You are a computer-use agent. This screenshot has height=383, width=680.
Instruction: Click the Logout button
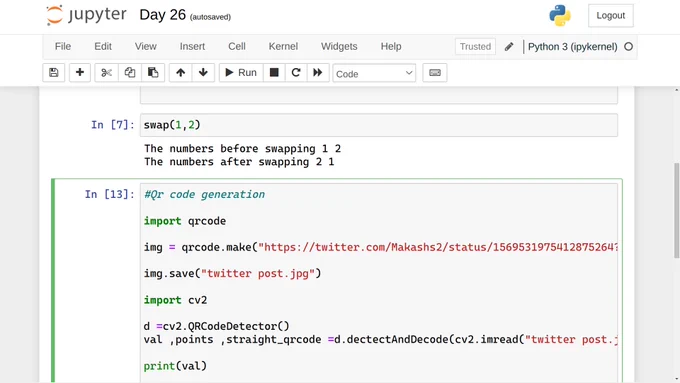click(x=611, y=16)
